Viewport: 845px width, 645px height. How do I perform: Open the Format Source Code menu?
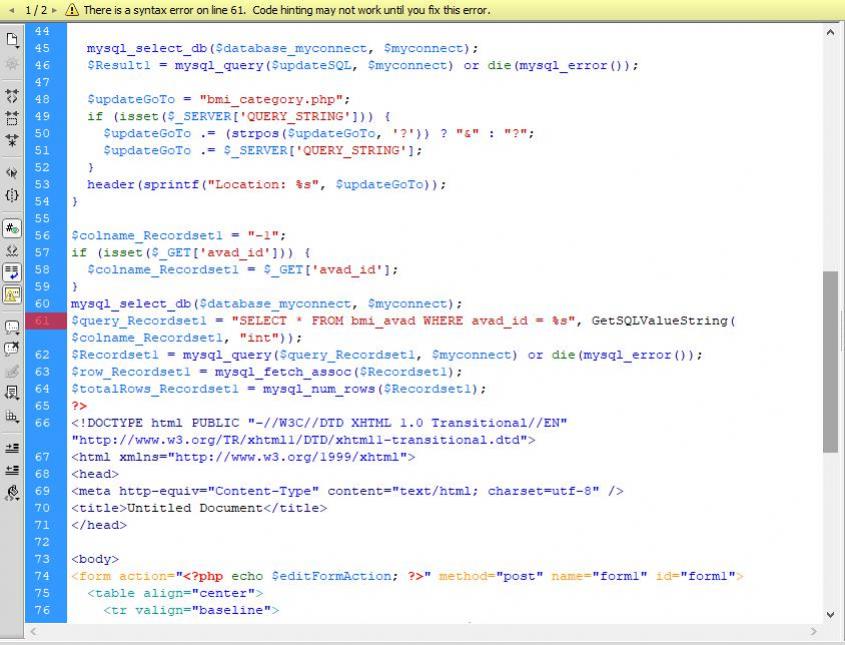pyautogui.click(x=12, y=493)
